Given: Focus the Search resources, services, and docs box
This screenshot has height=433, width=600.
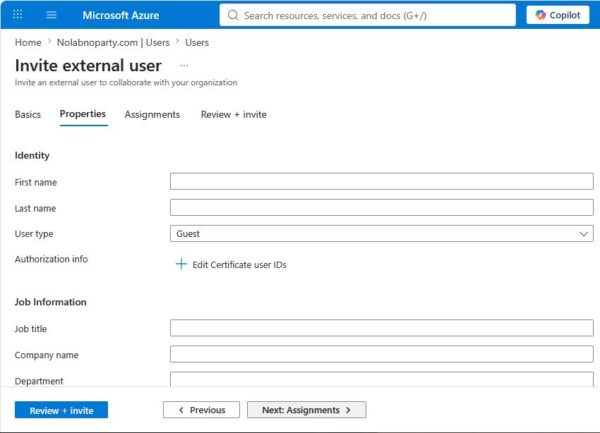Looking at the screenshot, I should 367,15.
